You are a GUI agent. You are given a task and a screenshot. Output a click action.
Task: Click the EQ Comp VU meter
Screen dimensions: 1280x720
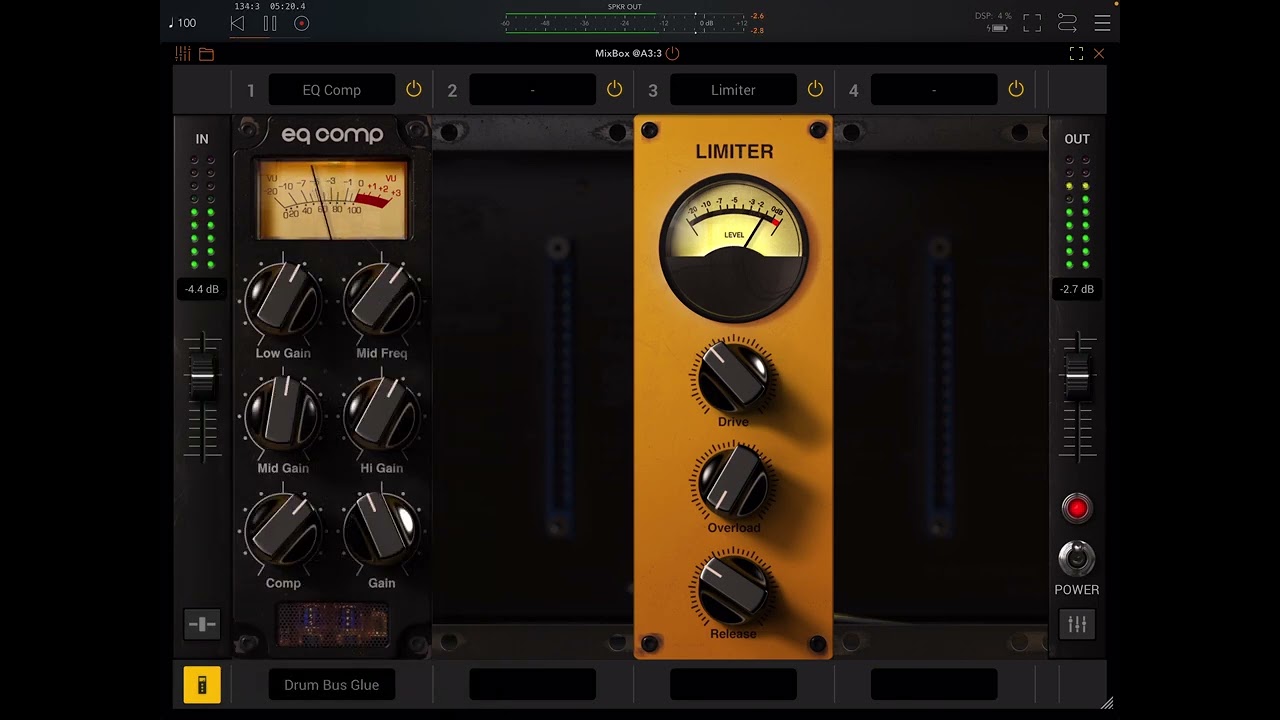332,200
